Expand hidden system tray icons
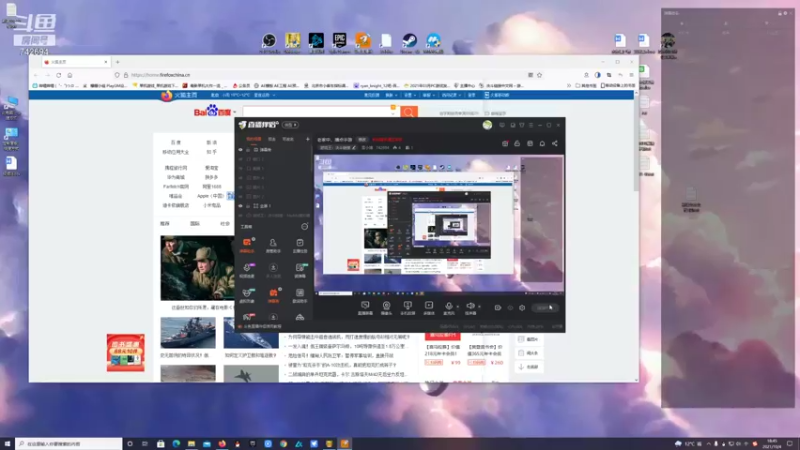Viewport: 800px width, 450px height. pyautogui.click(x=708, y=444)
